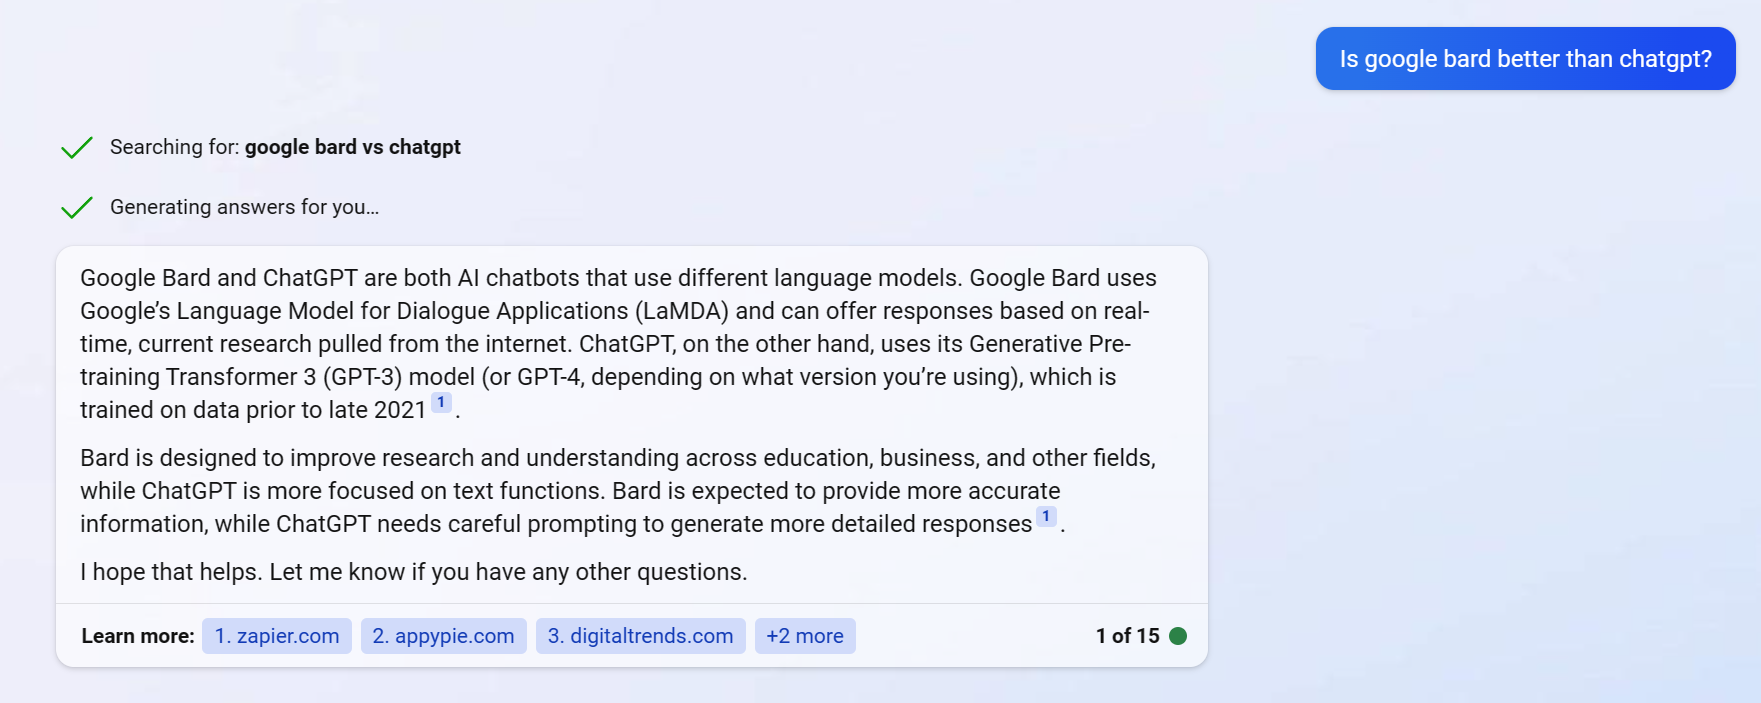This screenshot has height=703, width=1761.
Task: Select the user message 'Is google bard better than chatgpt?'
Action: 1526,59
